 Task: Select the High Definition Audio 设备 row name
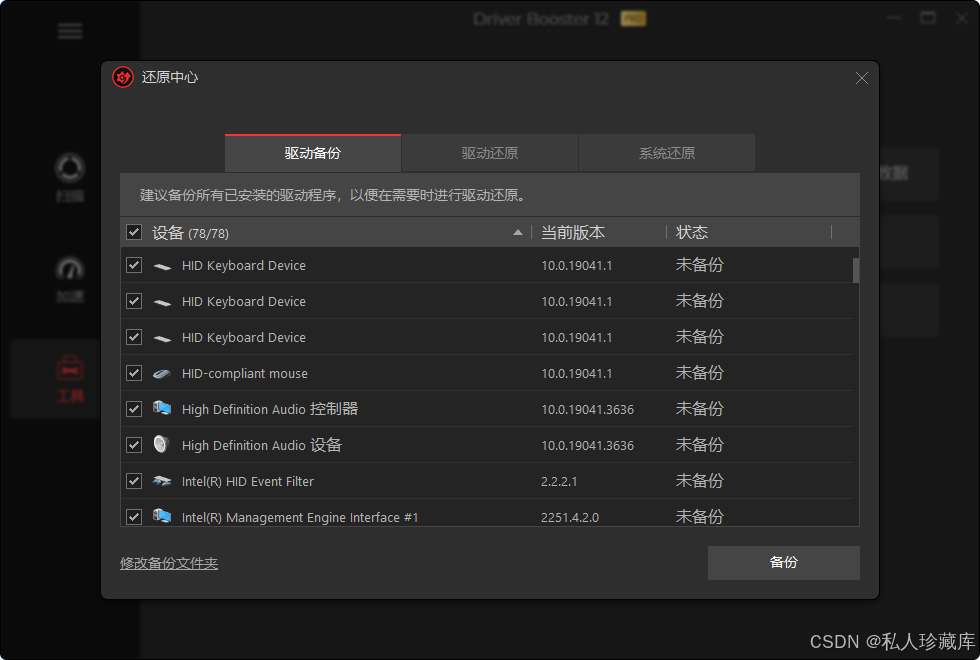[262, 445]
